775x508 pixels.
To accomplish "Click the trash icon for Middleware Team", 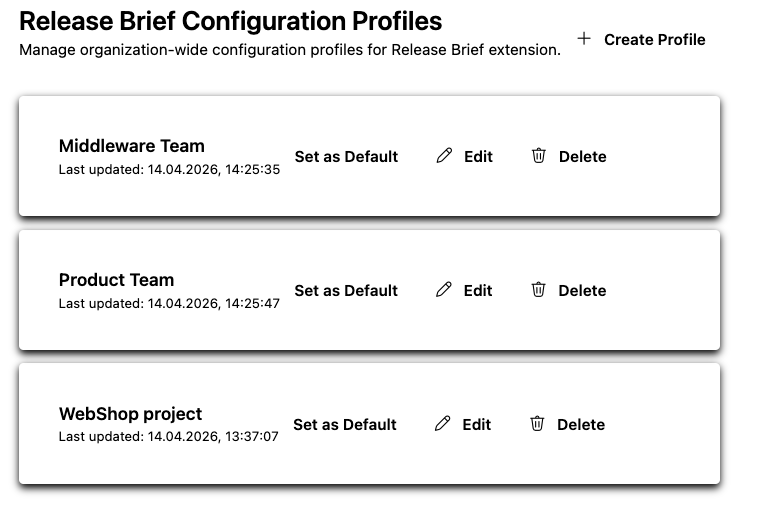I will point(539,156).
